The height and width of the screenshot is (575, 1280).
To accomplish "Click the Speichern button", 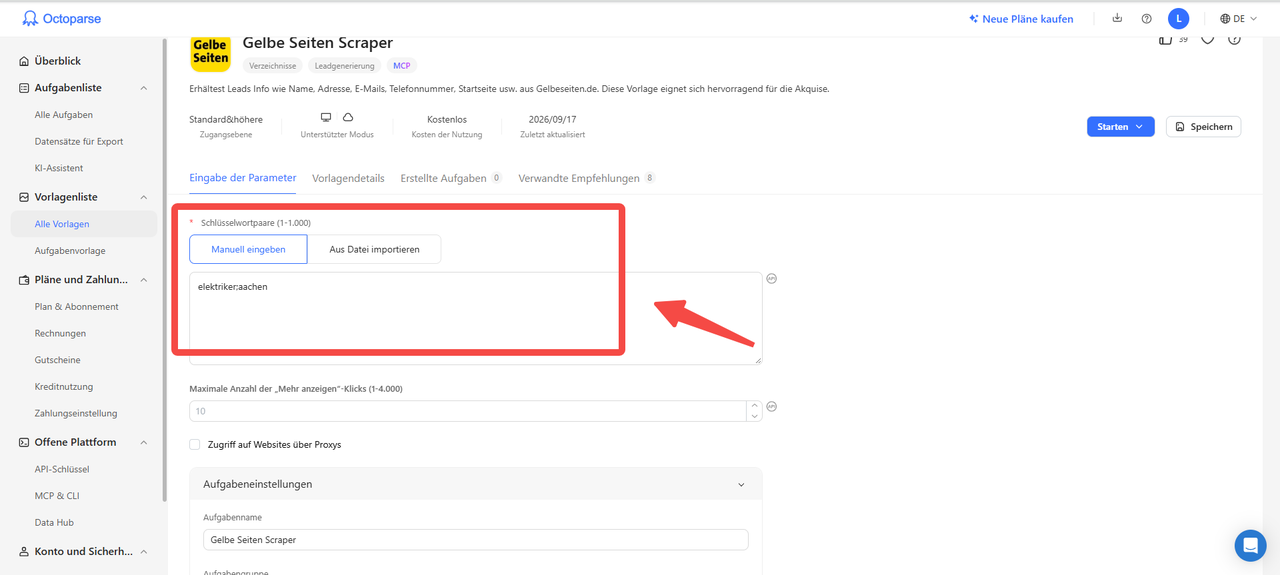I will [x=1203, y=127].
